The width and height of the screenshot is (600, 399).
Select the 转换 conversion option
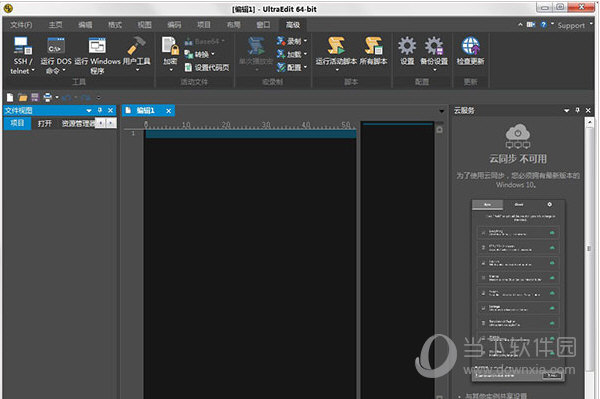pyautogui.click(x=199, y=54)
